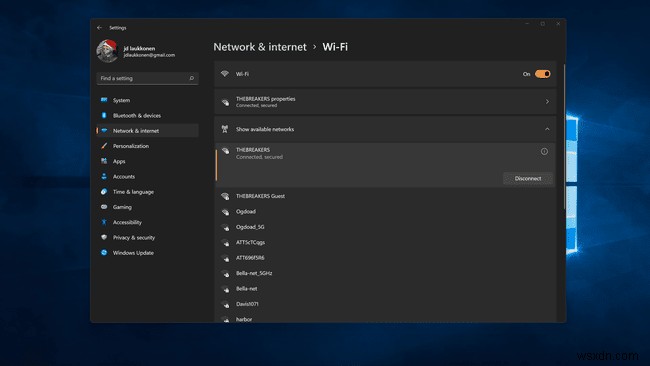Click the Gaming controller icon
The height and width of the screenshot is (366, 650).
click(104, 207)
